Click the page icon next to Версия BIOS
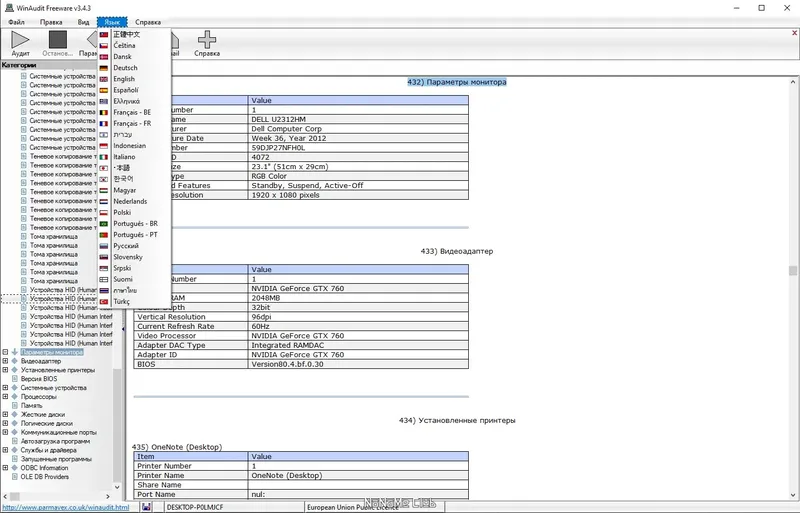Screen dimensions: 800x513 click(x=15, y=379)
